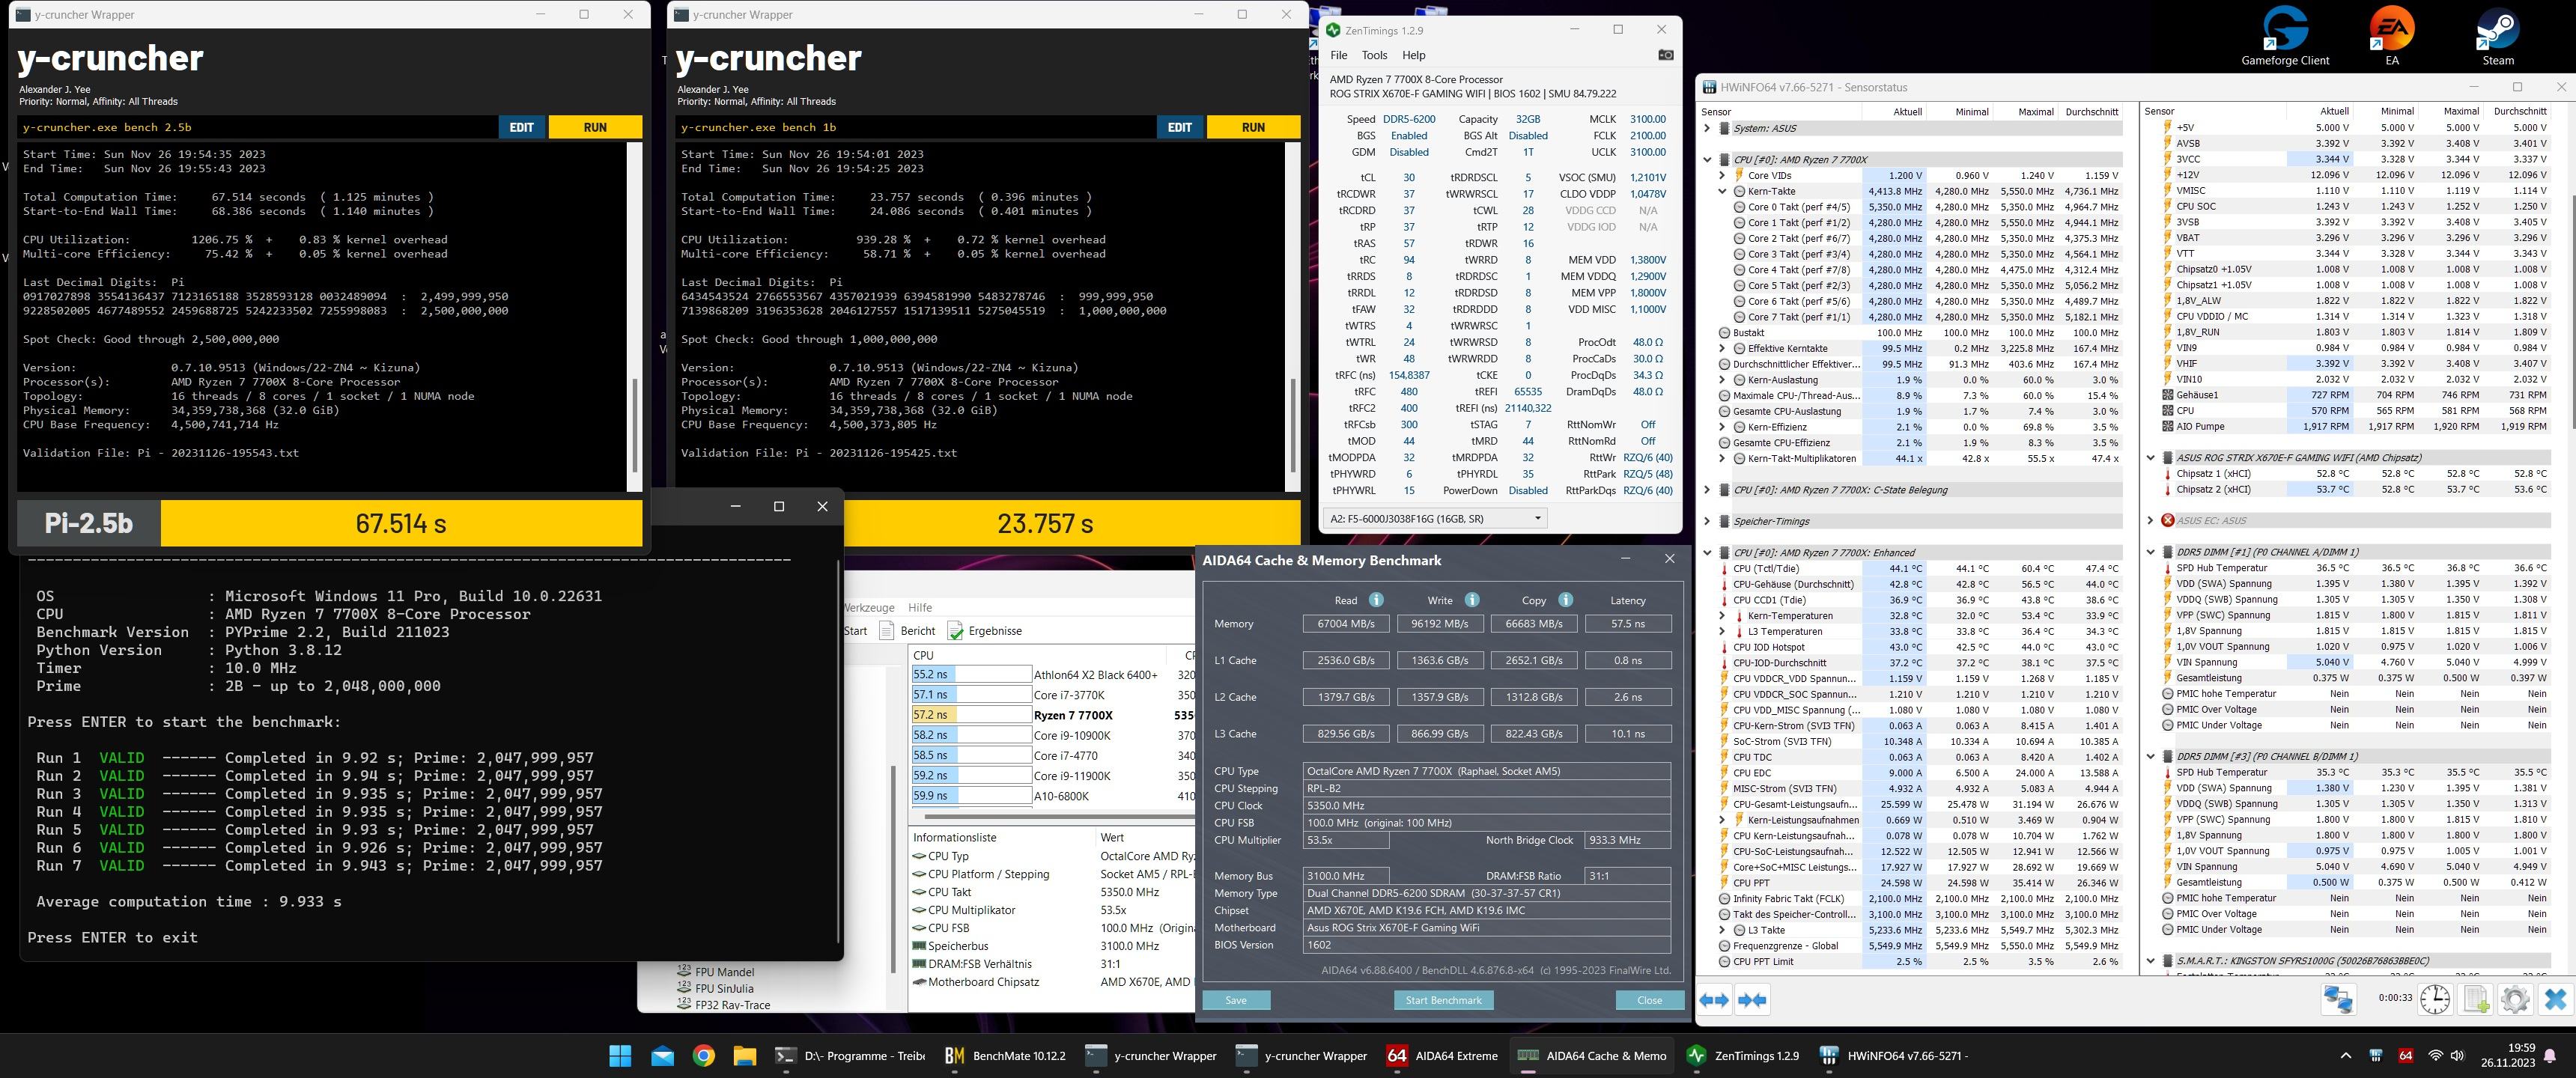Select Ryzen 7 7700X benchmark result row
Screen dimensions: 2576x1078
(x=1052, y=715)
